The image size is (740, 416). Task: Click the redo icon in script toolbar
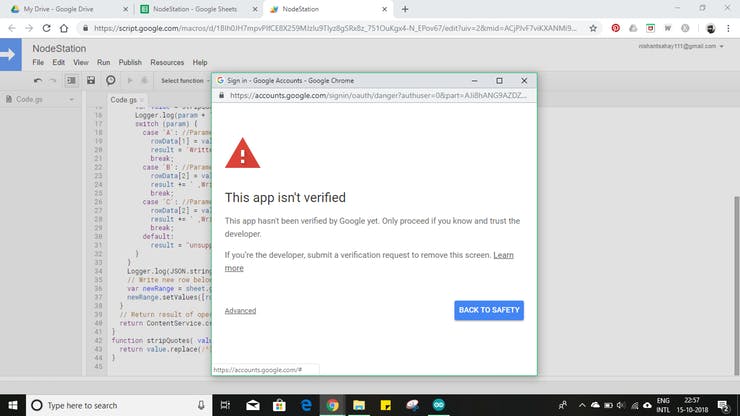[53, 81]
